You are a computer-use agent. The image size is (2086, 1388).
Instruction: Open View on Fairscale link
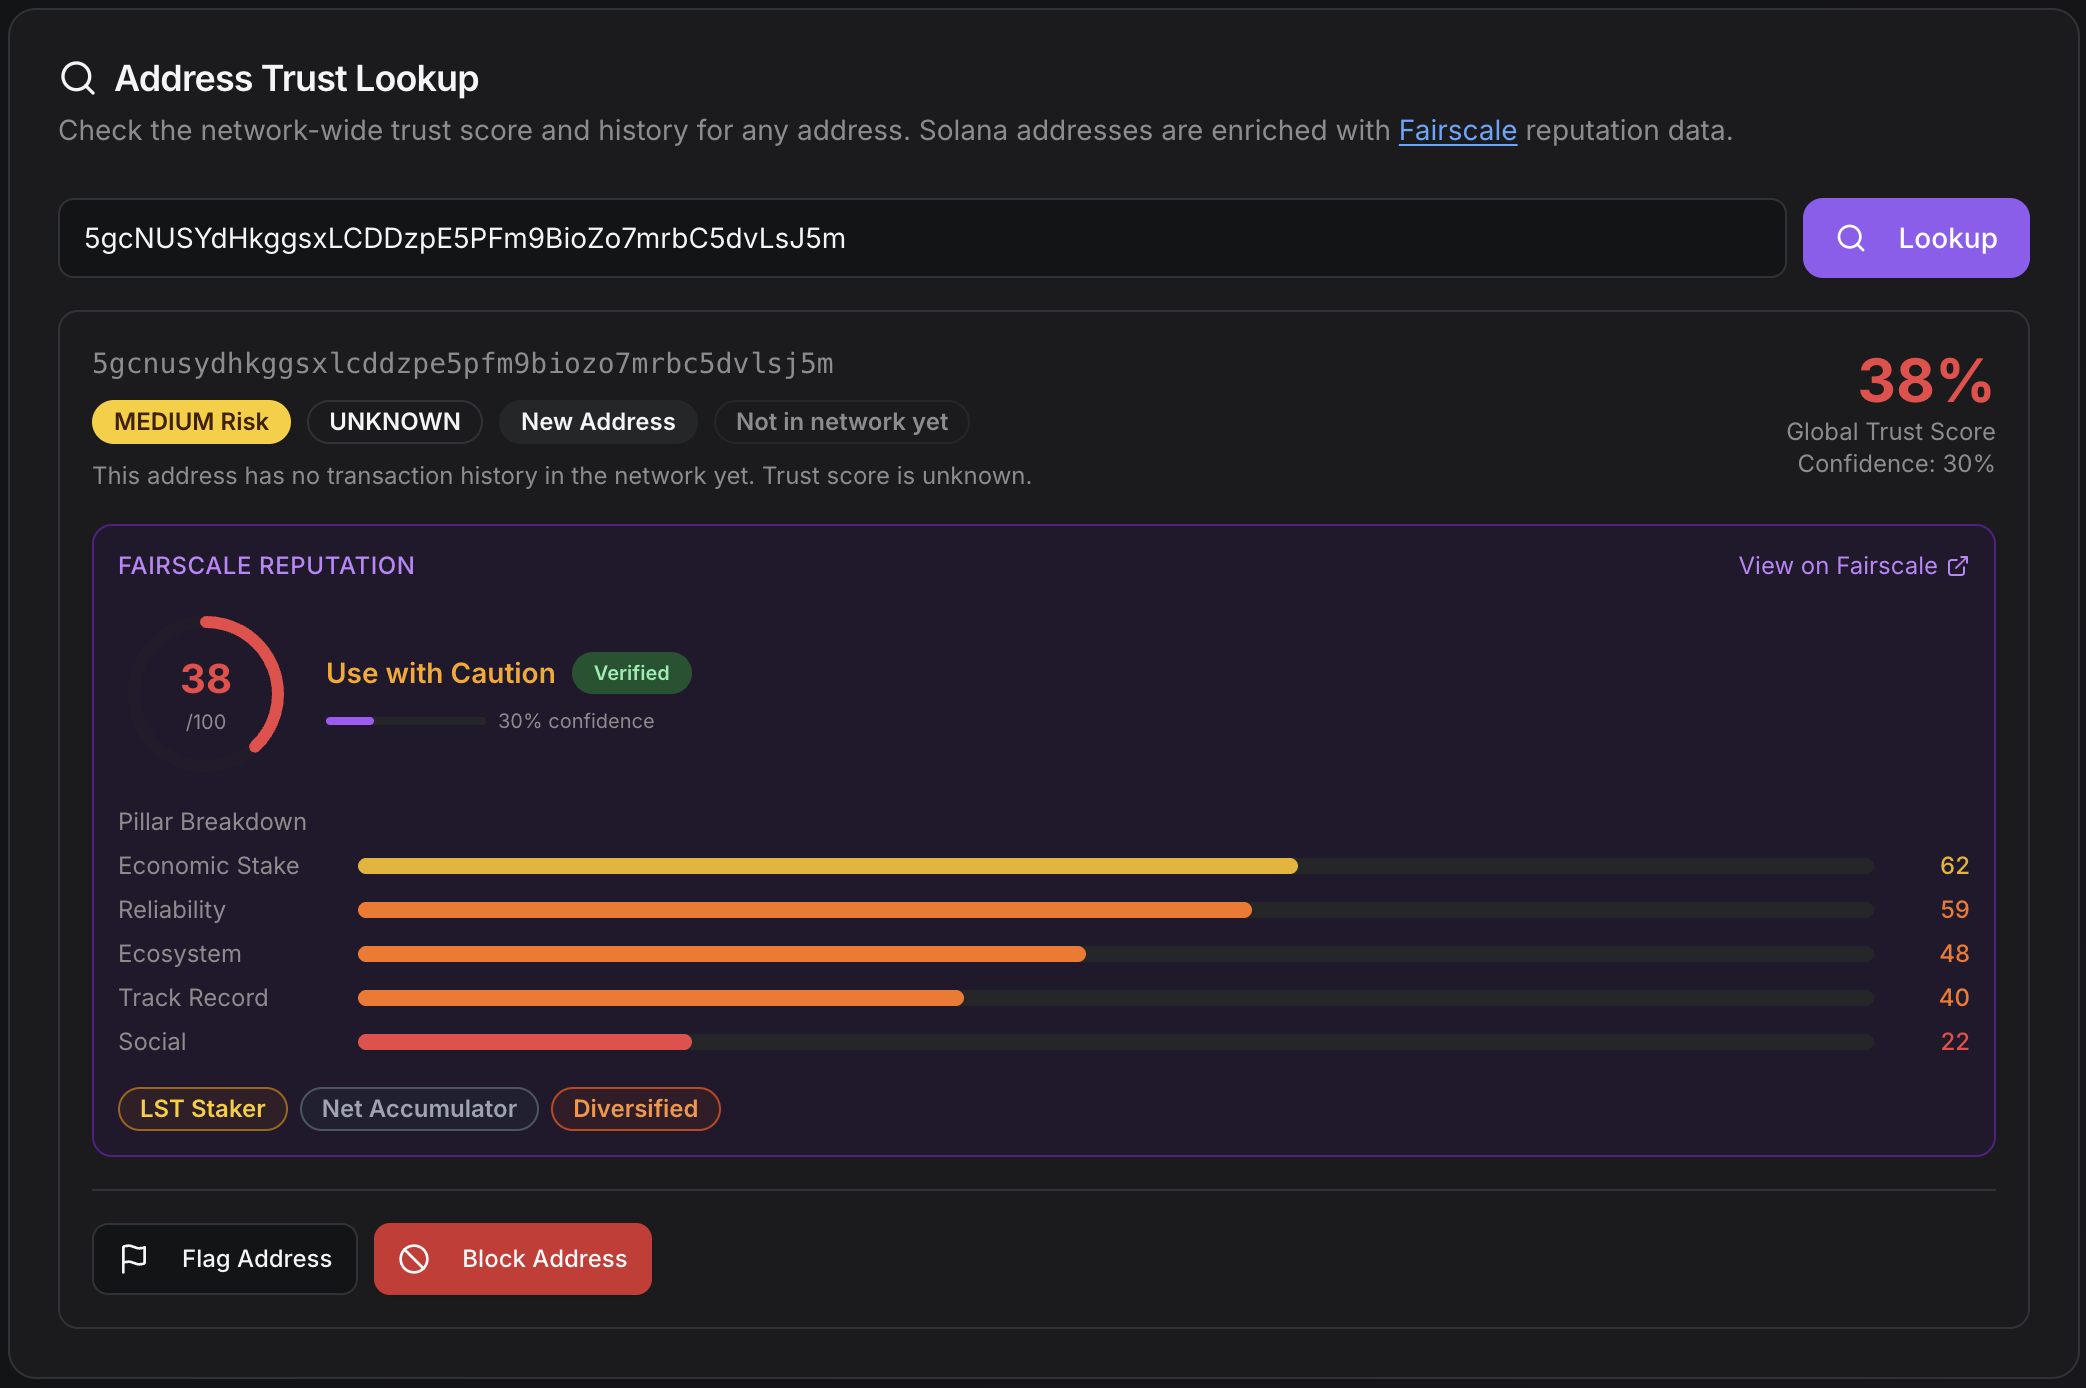click(1853, 566)
